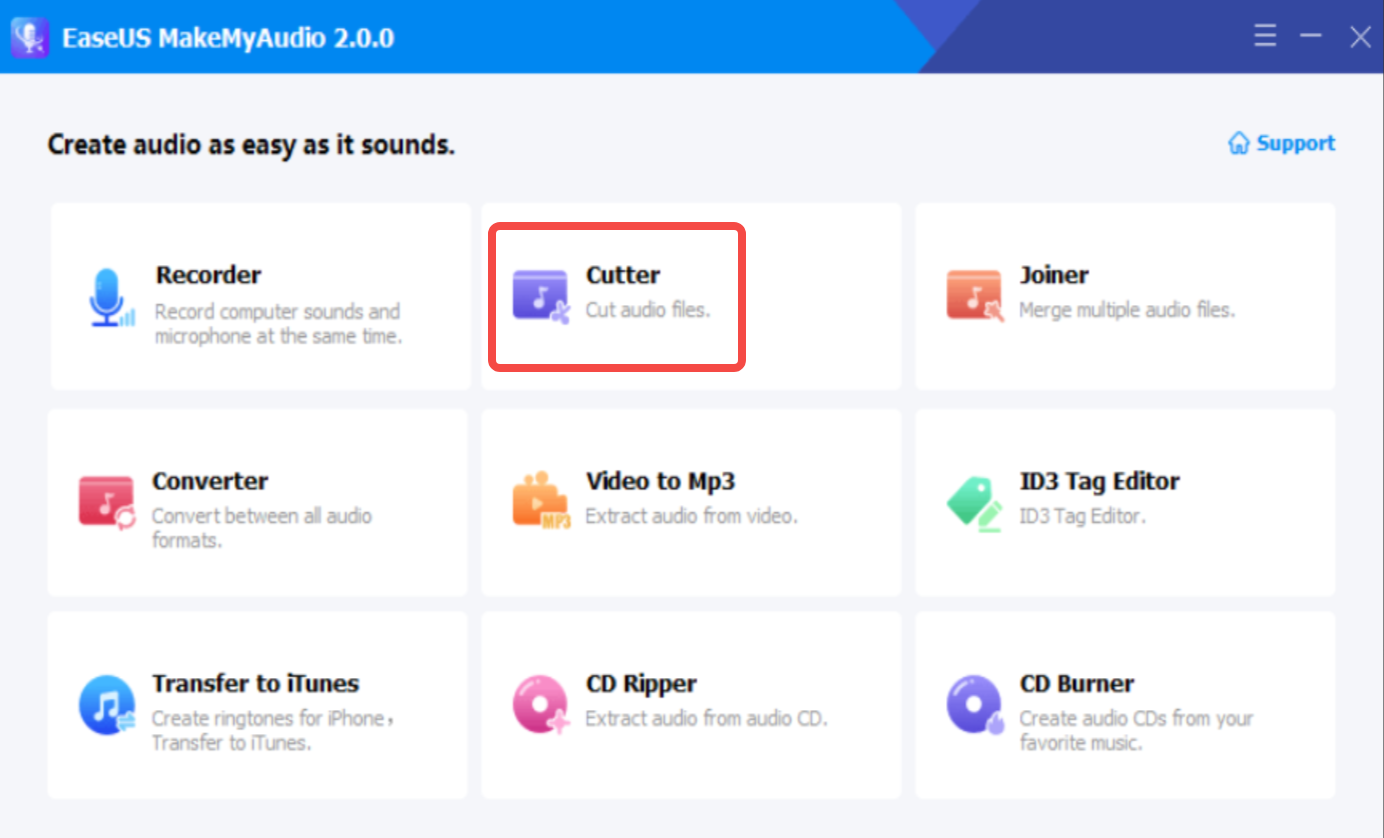Screen dimensions: 1384x838
Task: Click the "Extract audio from video" description
Action: click(692, 516)
